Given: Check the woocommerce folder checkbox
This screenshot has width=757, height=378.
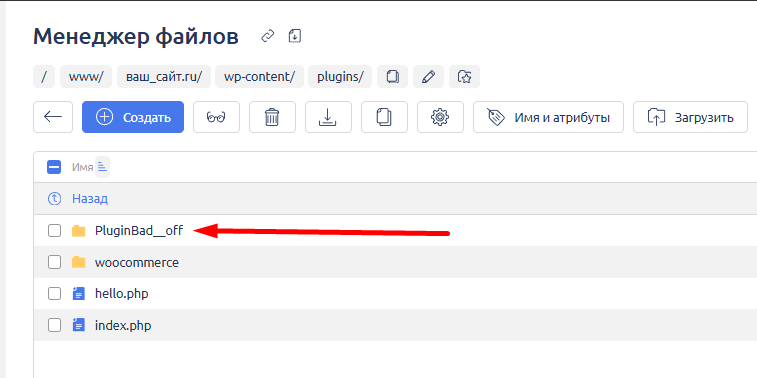Looking at the screenshot, I should click(x=55, y=263).
